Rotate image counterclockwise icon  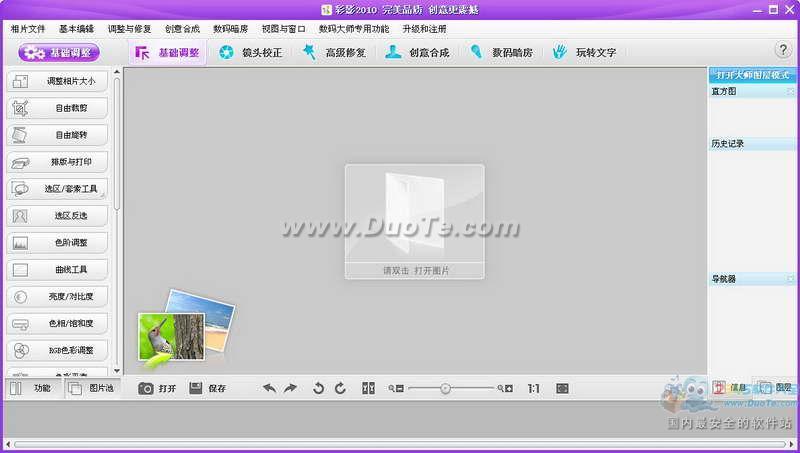point(318,389)
